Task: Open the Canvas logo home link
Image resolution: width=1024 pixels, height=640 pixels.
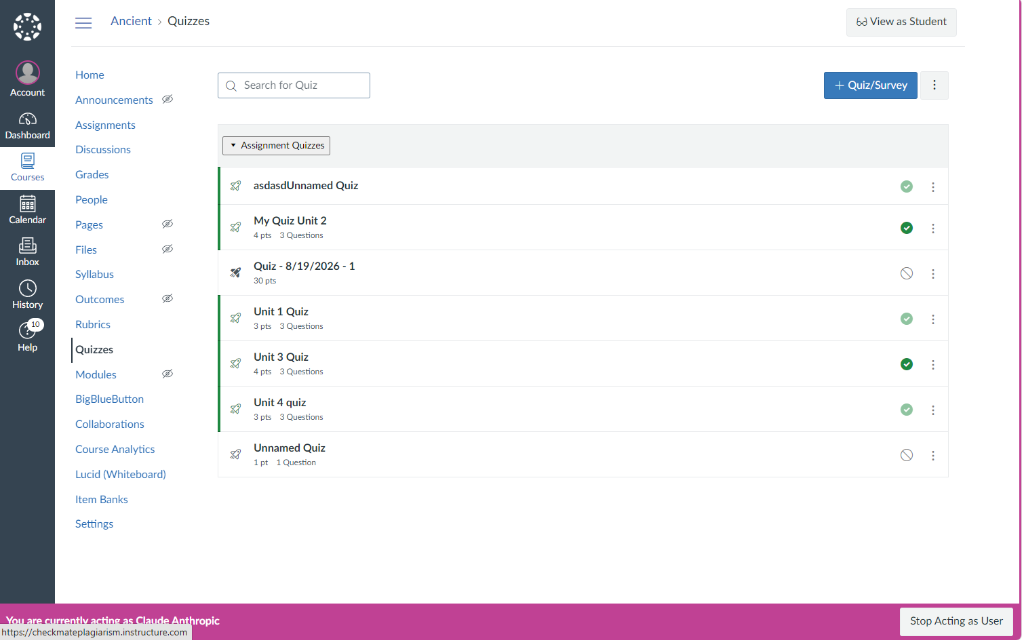Action: point(27,27)
